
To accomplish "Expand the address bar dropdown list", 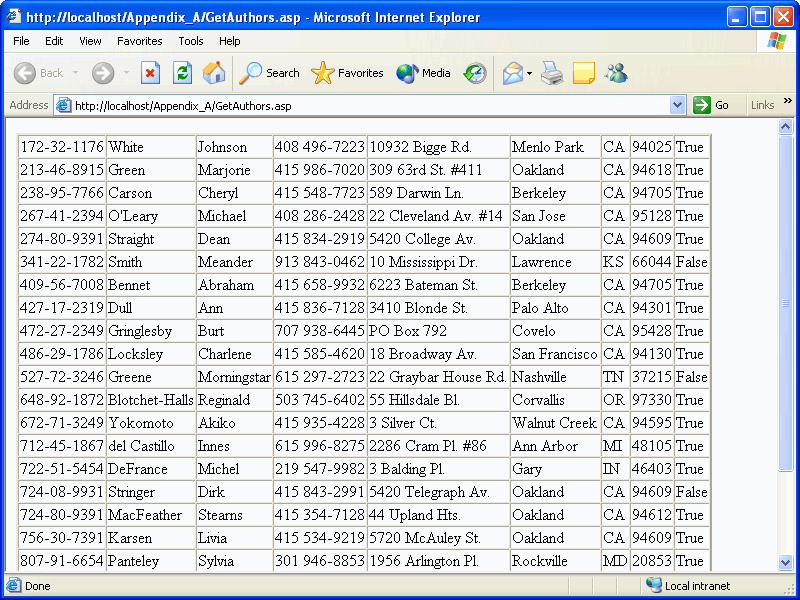I will 677,105.
